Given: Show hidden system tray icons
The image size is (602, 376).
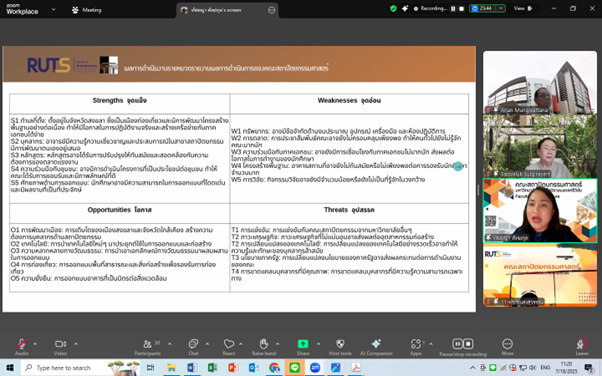Looking at the screenshot, I should [x=473, y=368].
